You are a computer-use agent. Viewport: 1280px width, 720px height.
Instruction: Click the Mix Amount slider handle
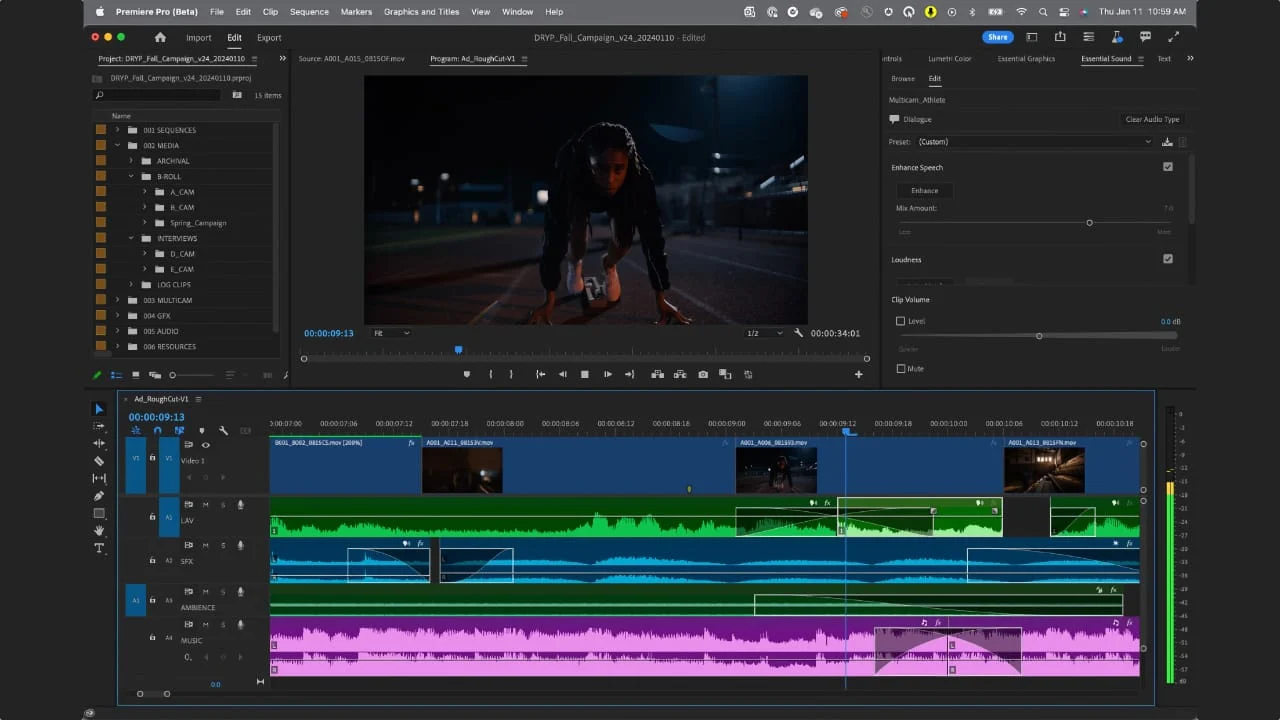point(1089,222)
